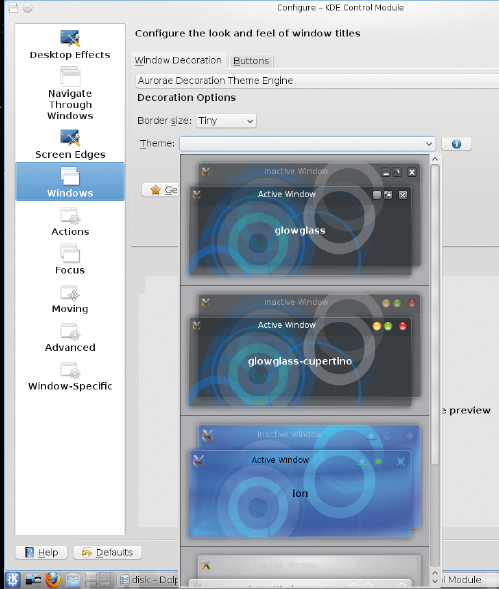The height and width of the screenshot is (589, 499).
Task: Open the Screen Edges section
Action: 70,144
